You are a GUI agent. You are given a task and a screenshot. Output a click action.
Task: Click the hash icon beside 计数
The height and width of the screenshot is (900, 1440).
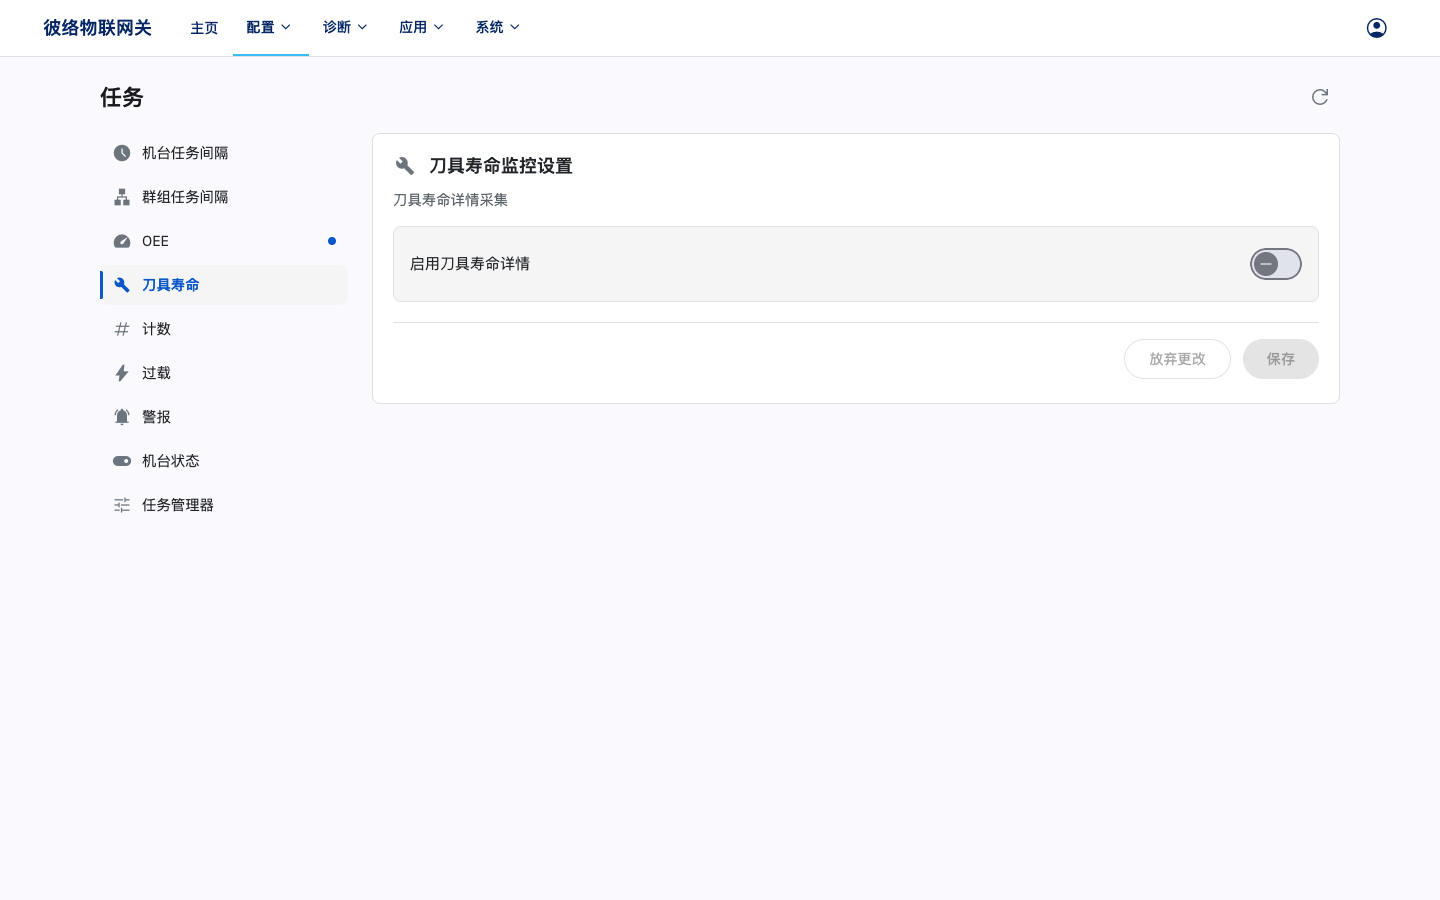point(122,329)
